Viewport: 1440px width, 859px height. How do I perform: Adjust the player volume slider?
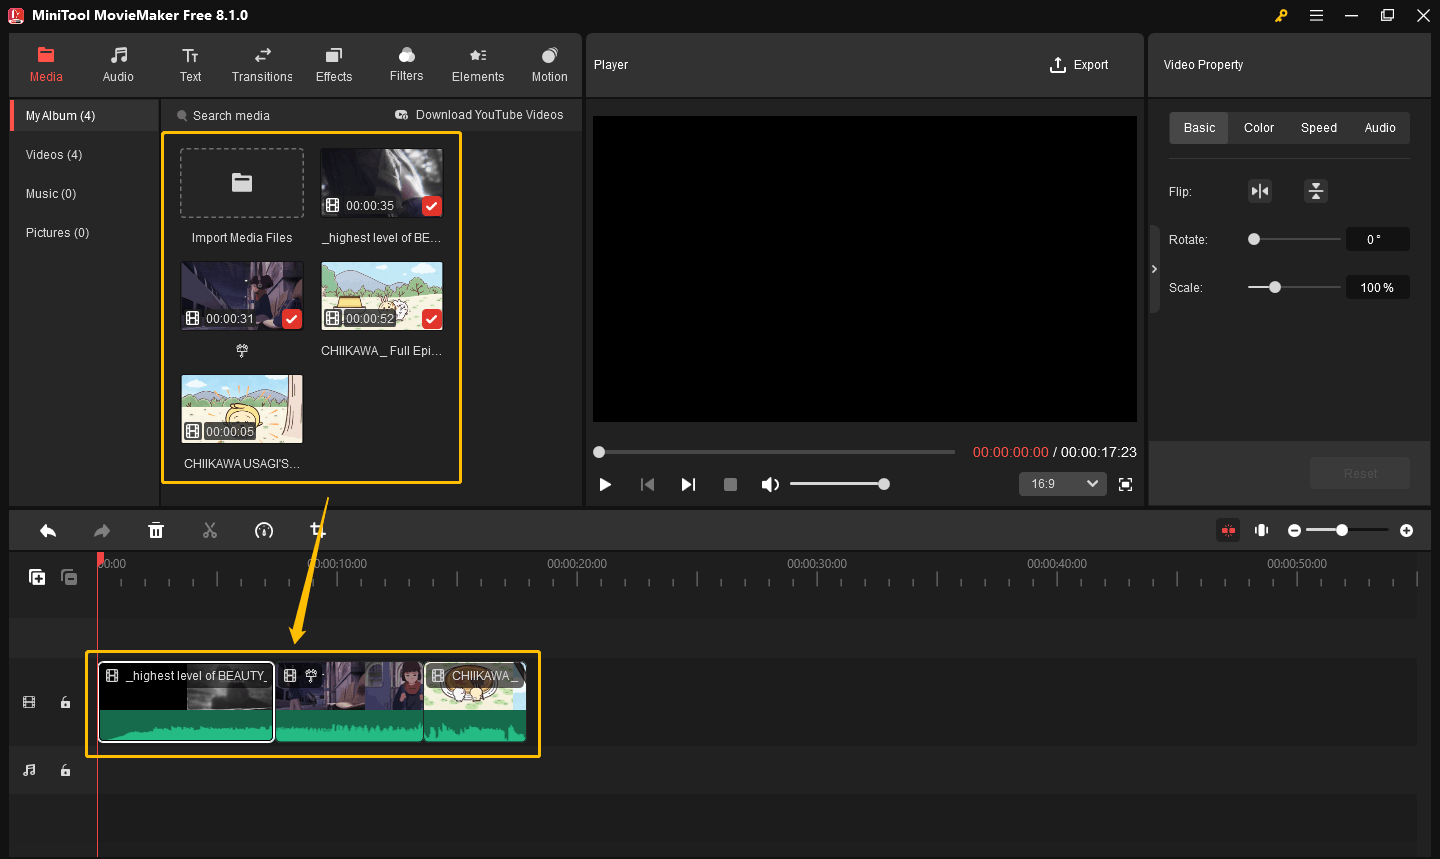(x=839, y=484)
